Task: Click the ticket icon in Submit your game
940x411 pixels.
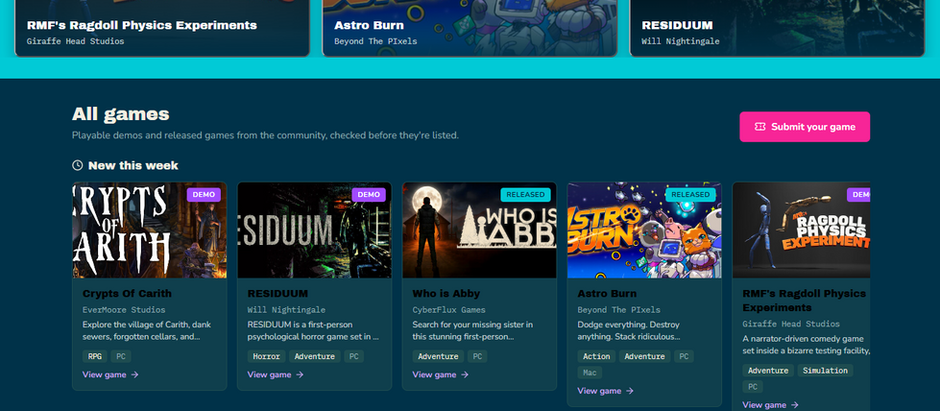Action: point(760,126)
